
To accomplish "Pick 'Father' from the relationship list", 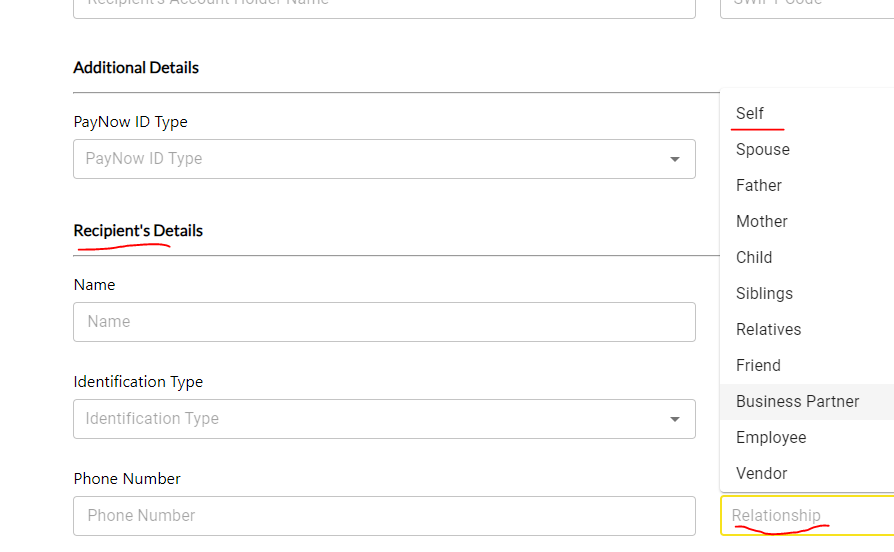I will click(759, 185).
